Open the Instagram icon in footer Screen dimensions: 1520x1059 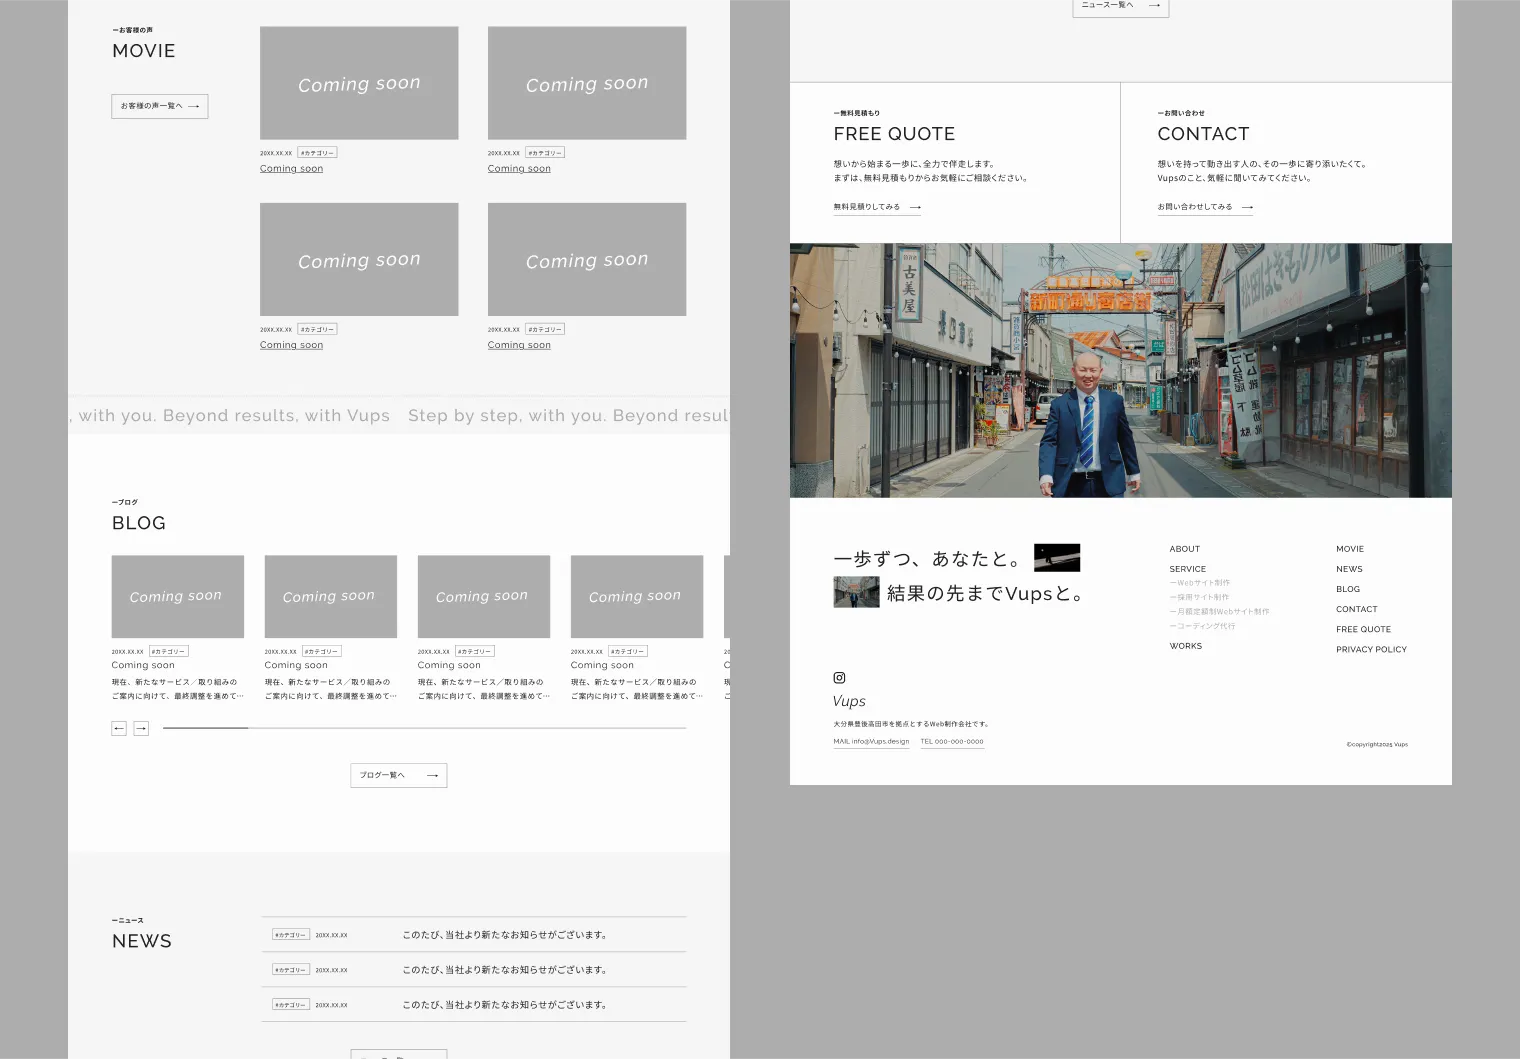(839, 678)
